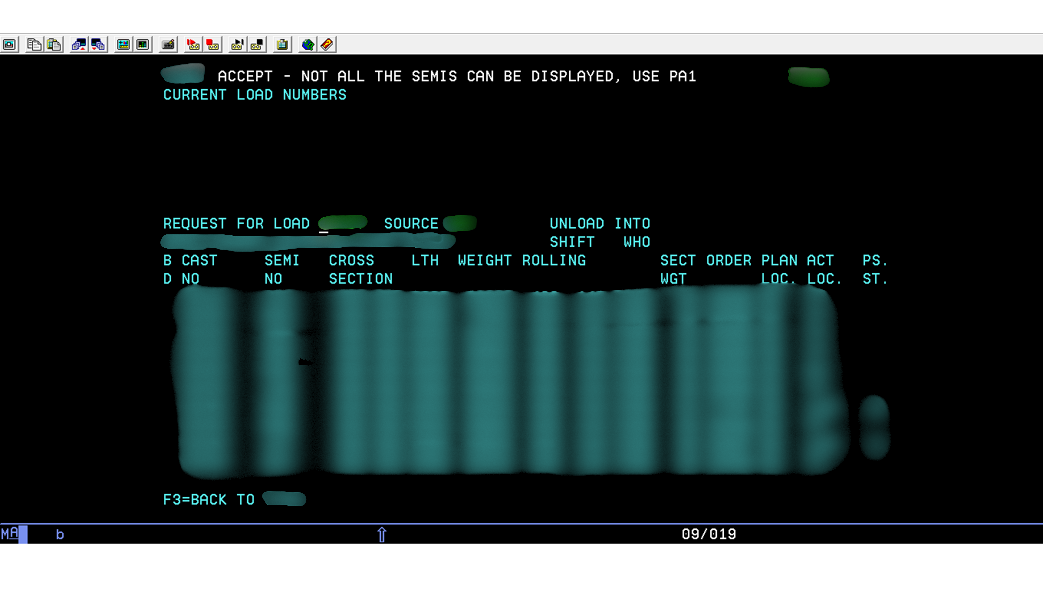Start recording a macro with red-triangle icon
This screenshot has width=1043, height=589.
(x=194, y=45)
